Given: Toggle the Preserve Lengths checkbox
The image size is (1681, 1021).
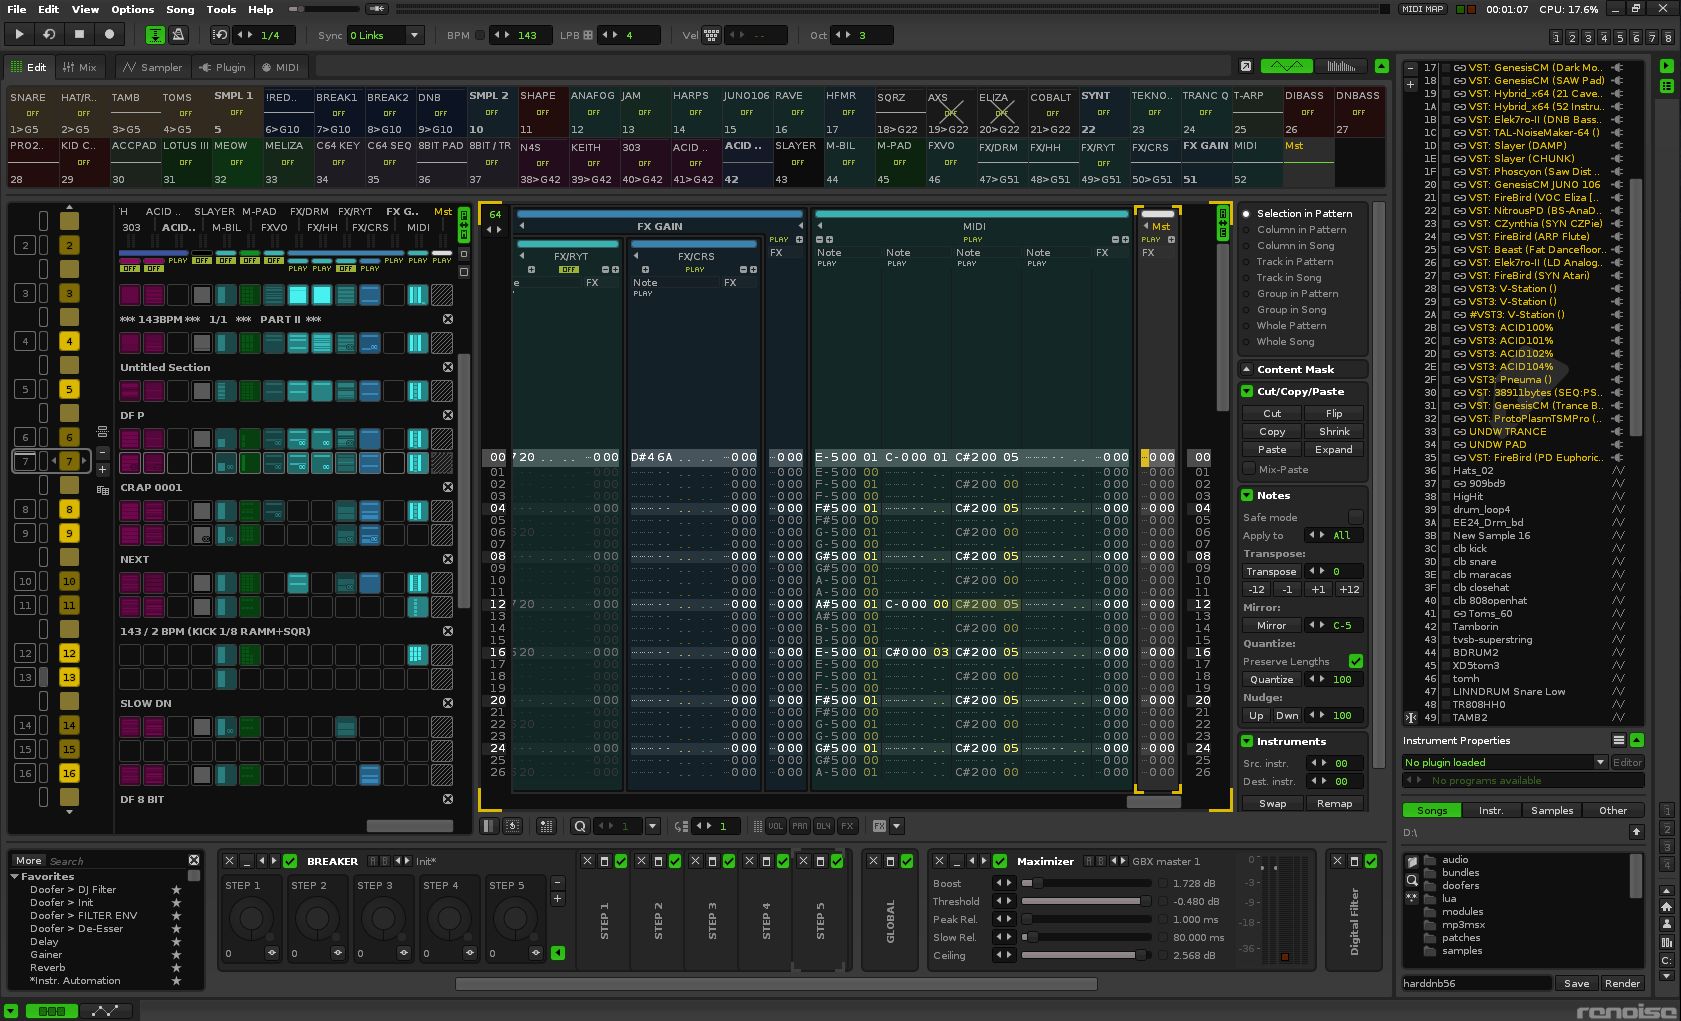Looking at the screenshot, I should pos(1355,662).
